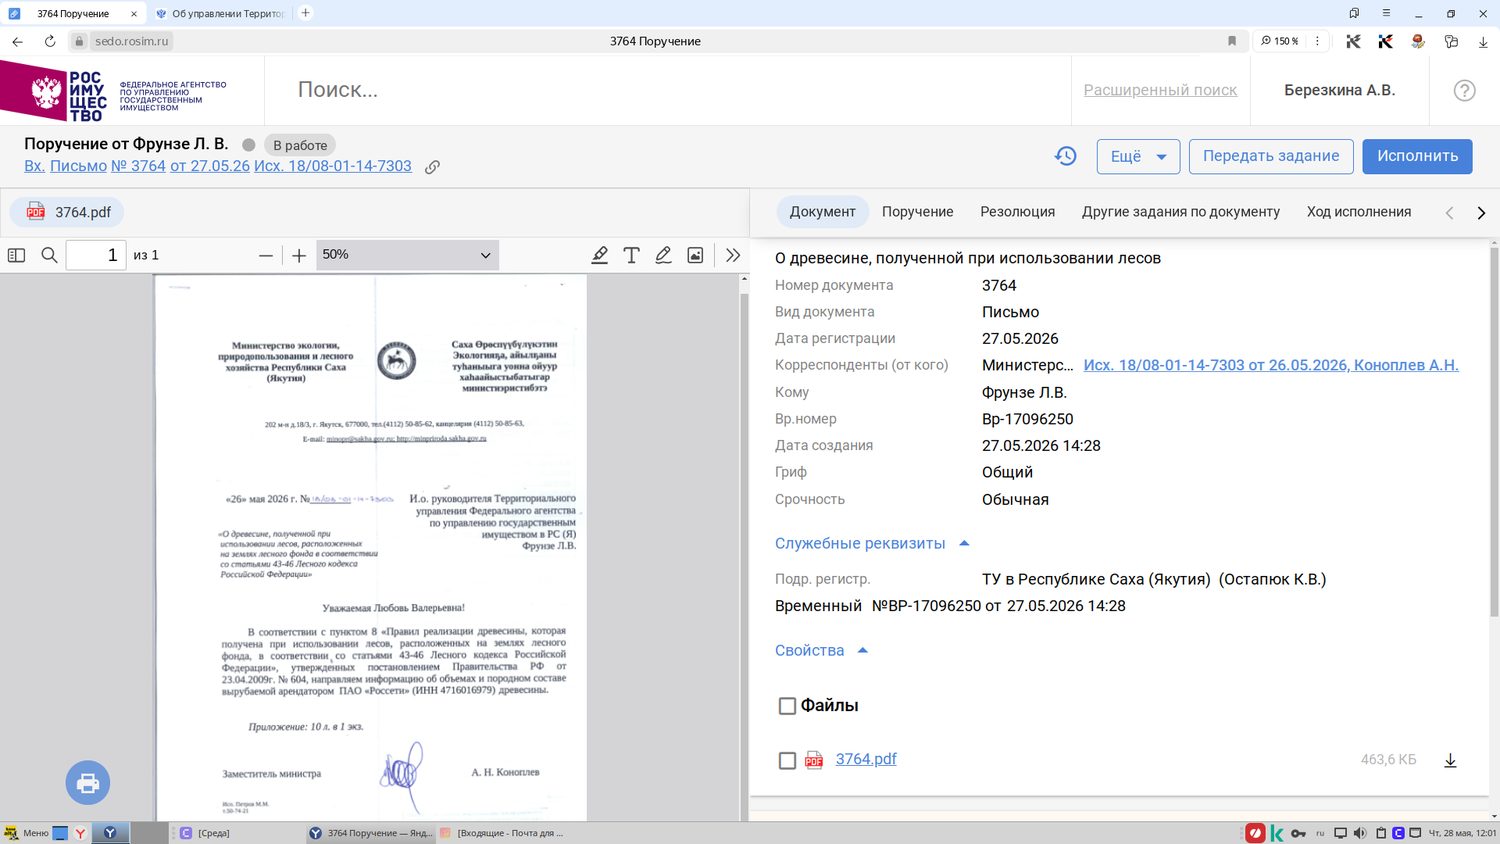The height and width of the screenshot is (844, 1500).
Task: Click the Исполнить button
Action: (x=1417, y=156)
